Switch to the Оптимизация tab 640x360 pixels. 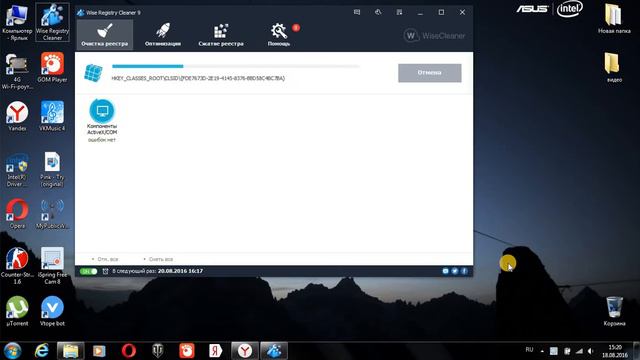(163, 35)
